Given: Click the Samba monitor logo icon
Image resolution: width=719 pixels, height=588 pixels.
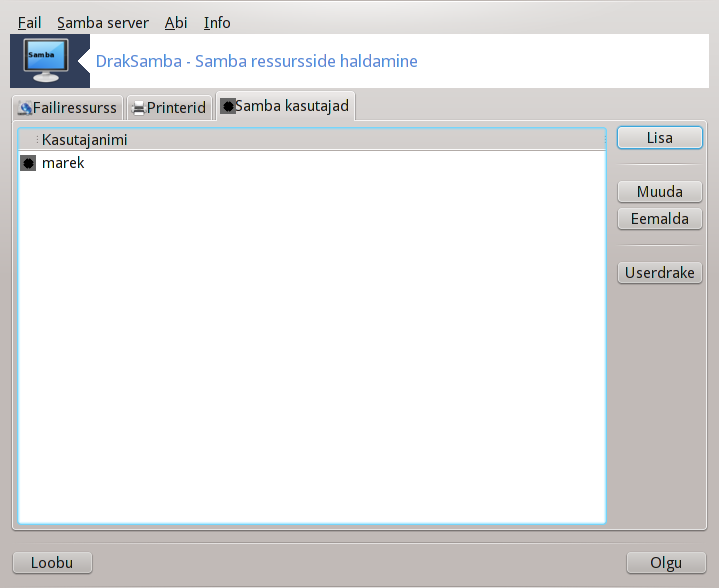Looking at the screenshot, I should 46,60.
